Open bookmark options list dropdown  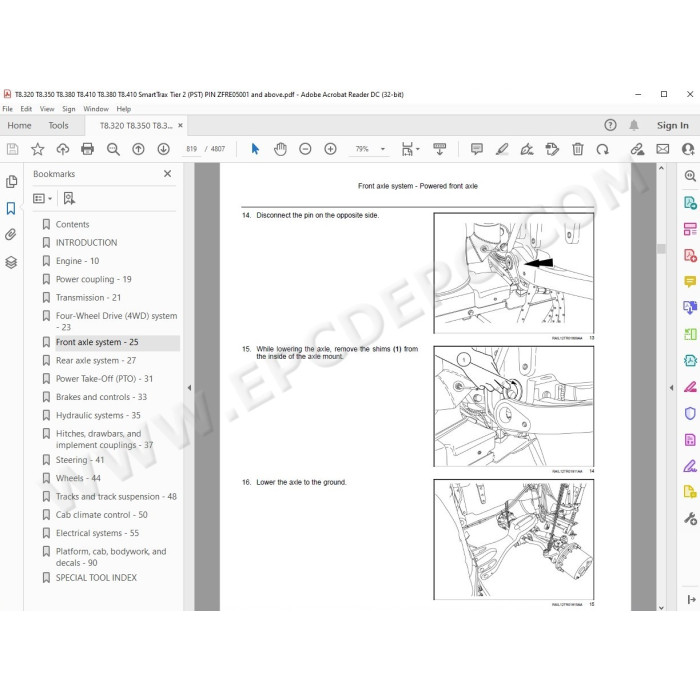coord(42,198)
